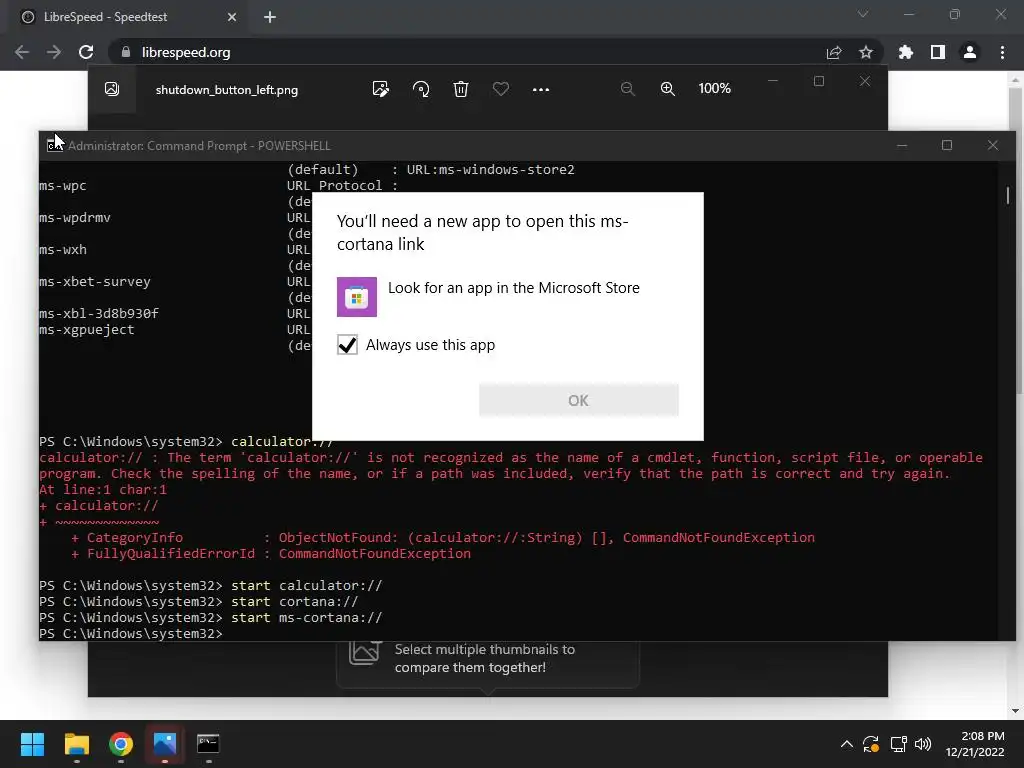Image resolution: width=1024 pixels, height=768 pixels.
Task: Rotate the image in Photos
Action: (x=421, y=89)
